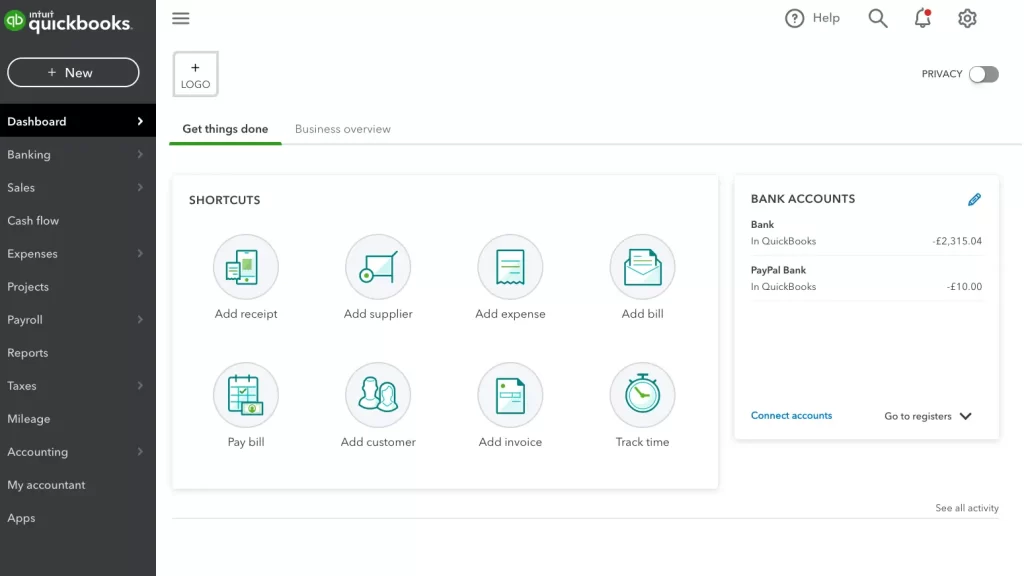
Task: Open the Add expense shortcut
Action: click(x=510, y=266)
